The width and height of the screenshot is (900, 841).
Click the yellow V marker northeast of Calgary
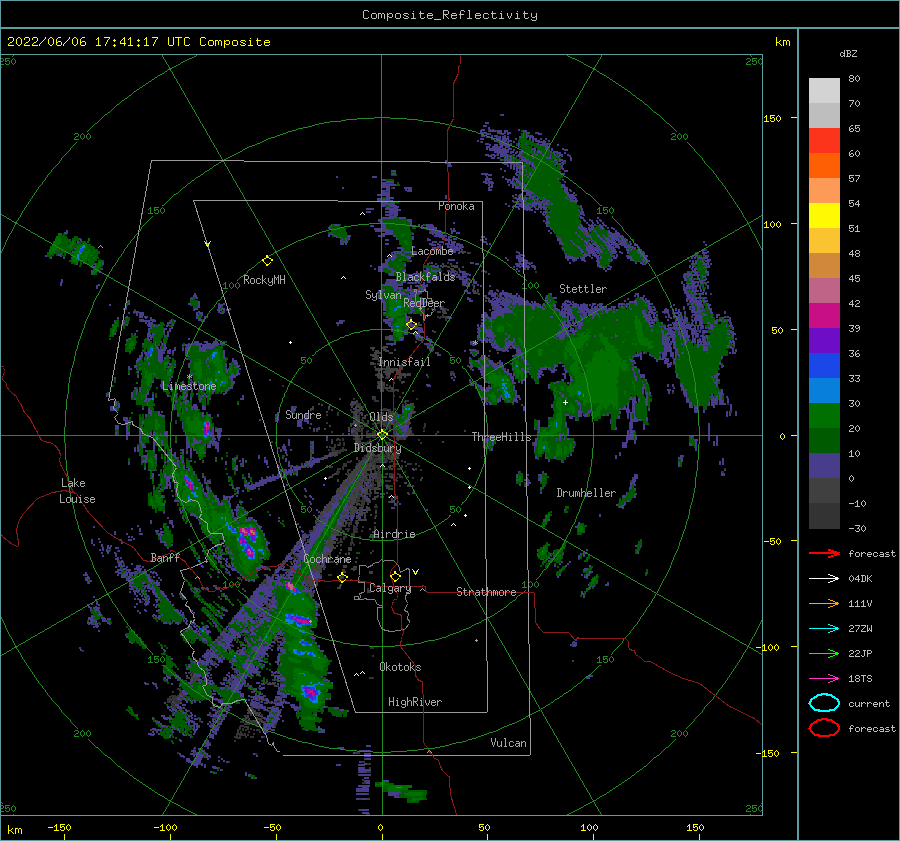(416, 572)
